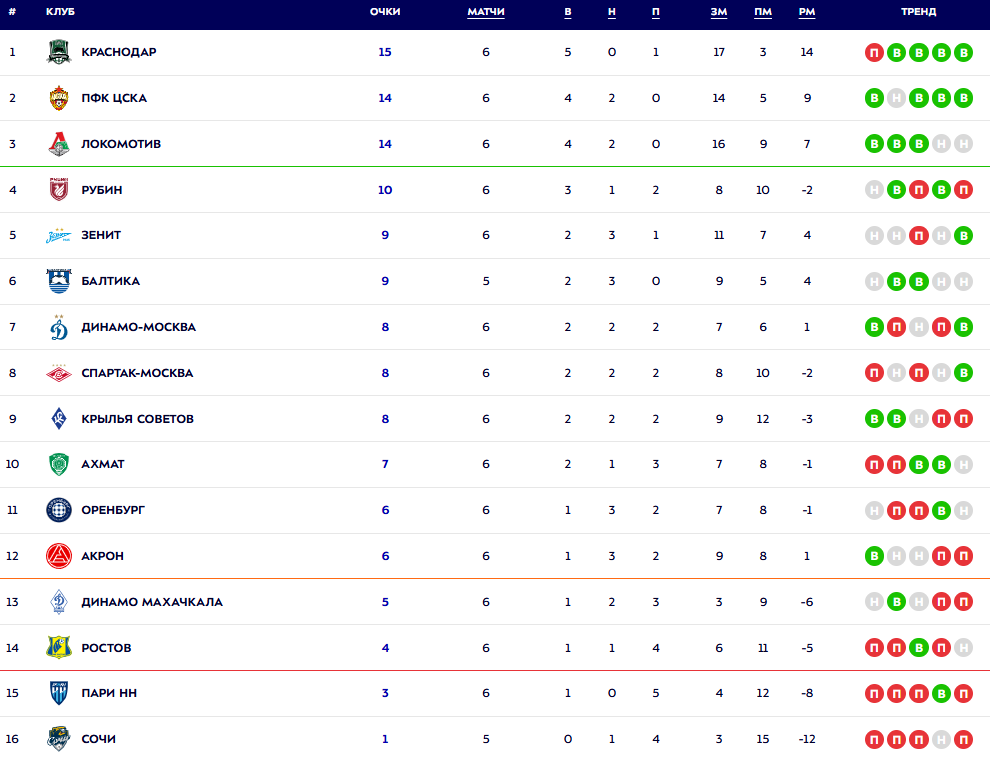Click the РМ goal difference header

(x=807, y=12)
